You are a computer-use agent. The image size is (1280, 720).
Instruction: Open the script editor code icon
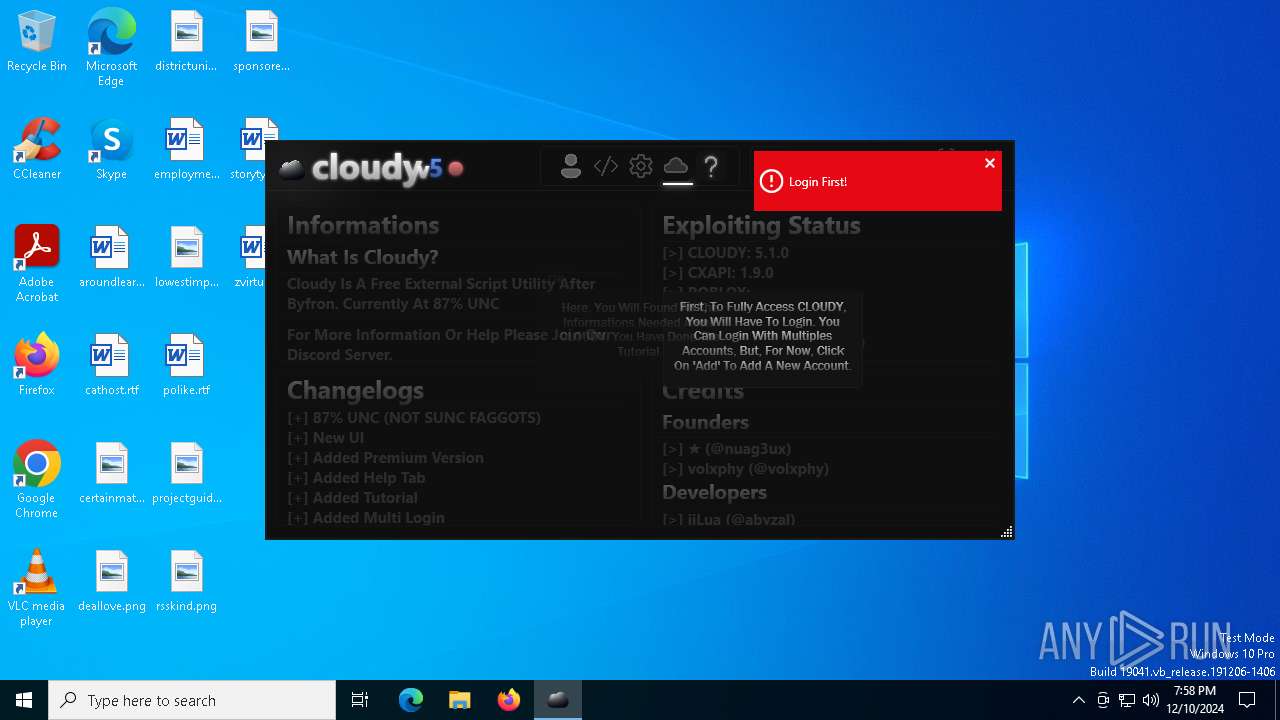[606, 167]
